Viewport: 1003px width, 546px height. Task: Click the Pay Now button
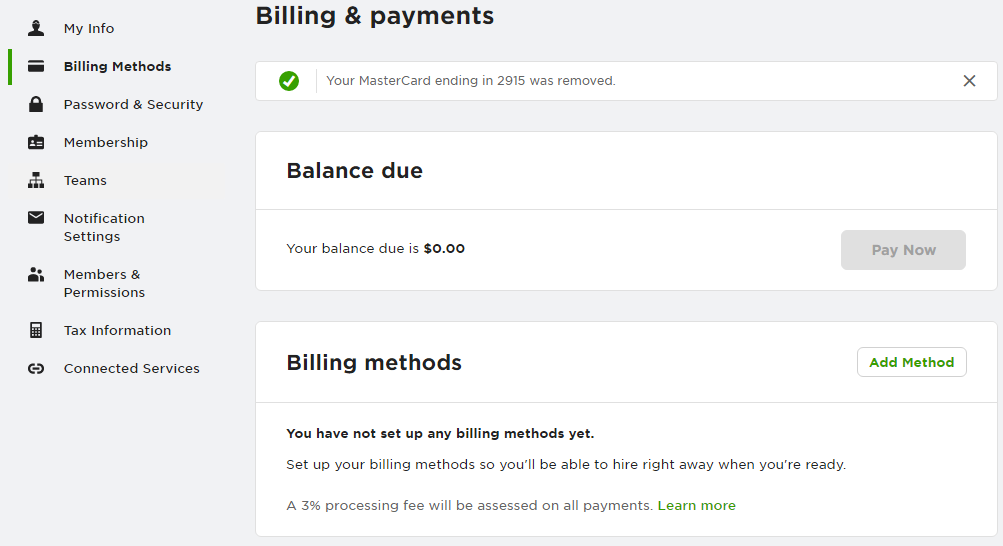(x=903, y=250)
